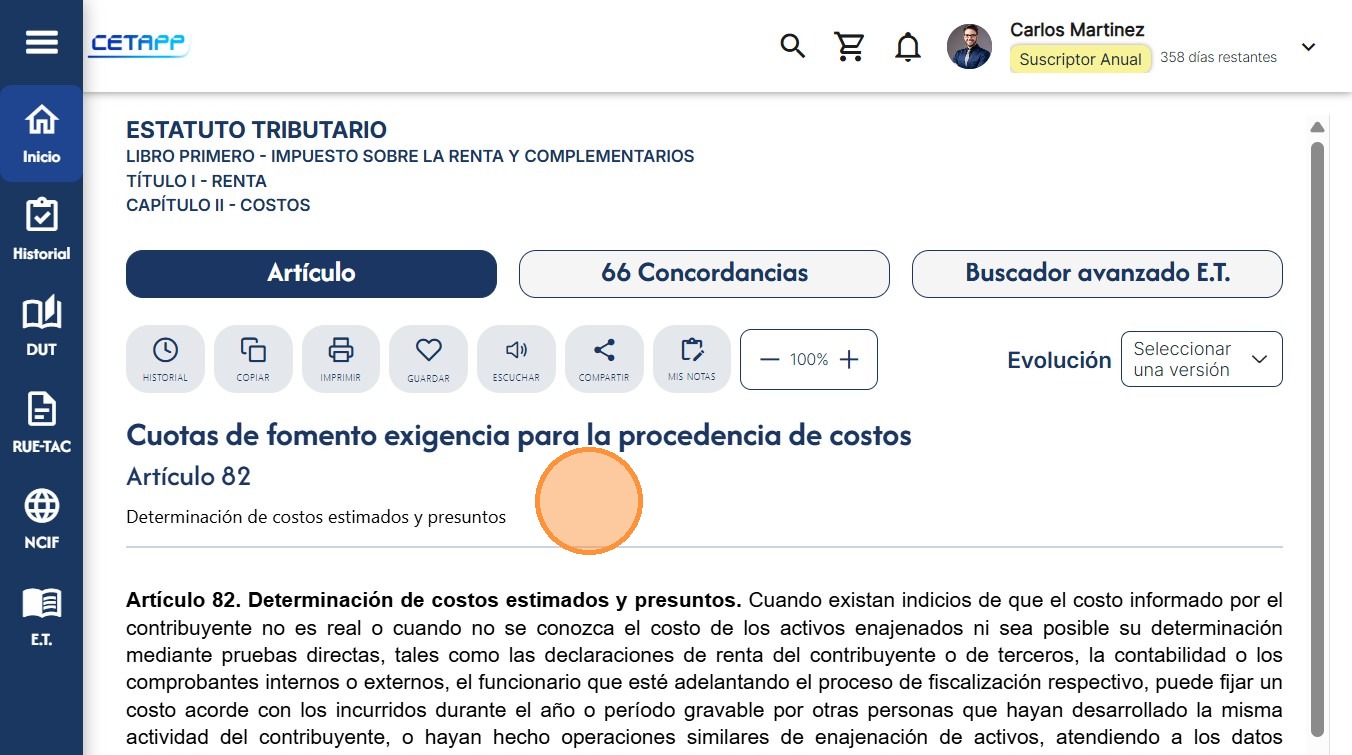The height and width of the screenshot is (755, 1352).
Task: Open the Seleccionar una versión dropdown
Action: coord(1201,360)
